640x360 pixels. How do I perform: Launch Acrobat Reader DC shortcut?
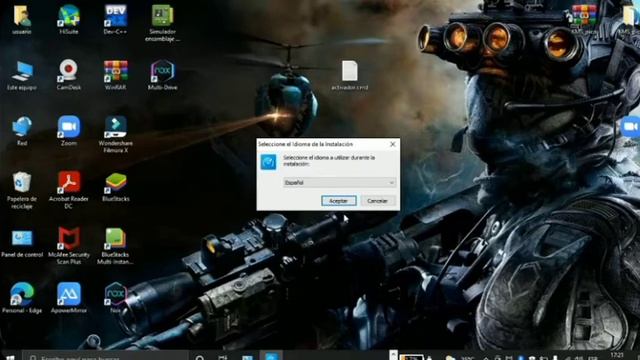(x=69, y=191)
